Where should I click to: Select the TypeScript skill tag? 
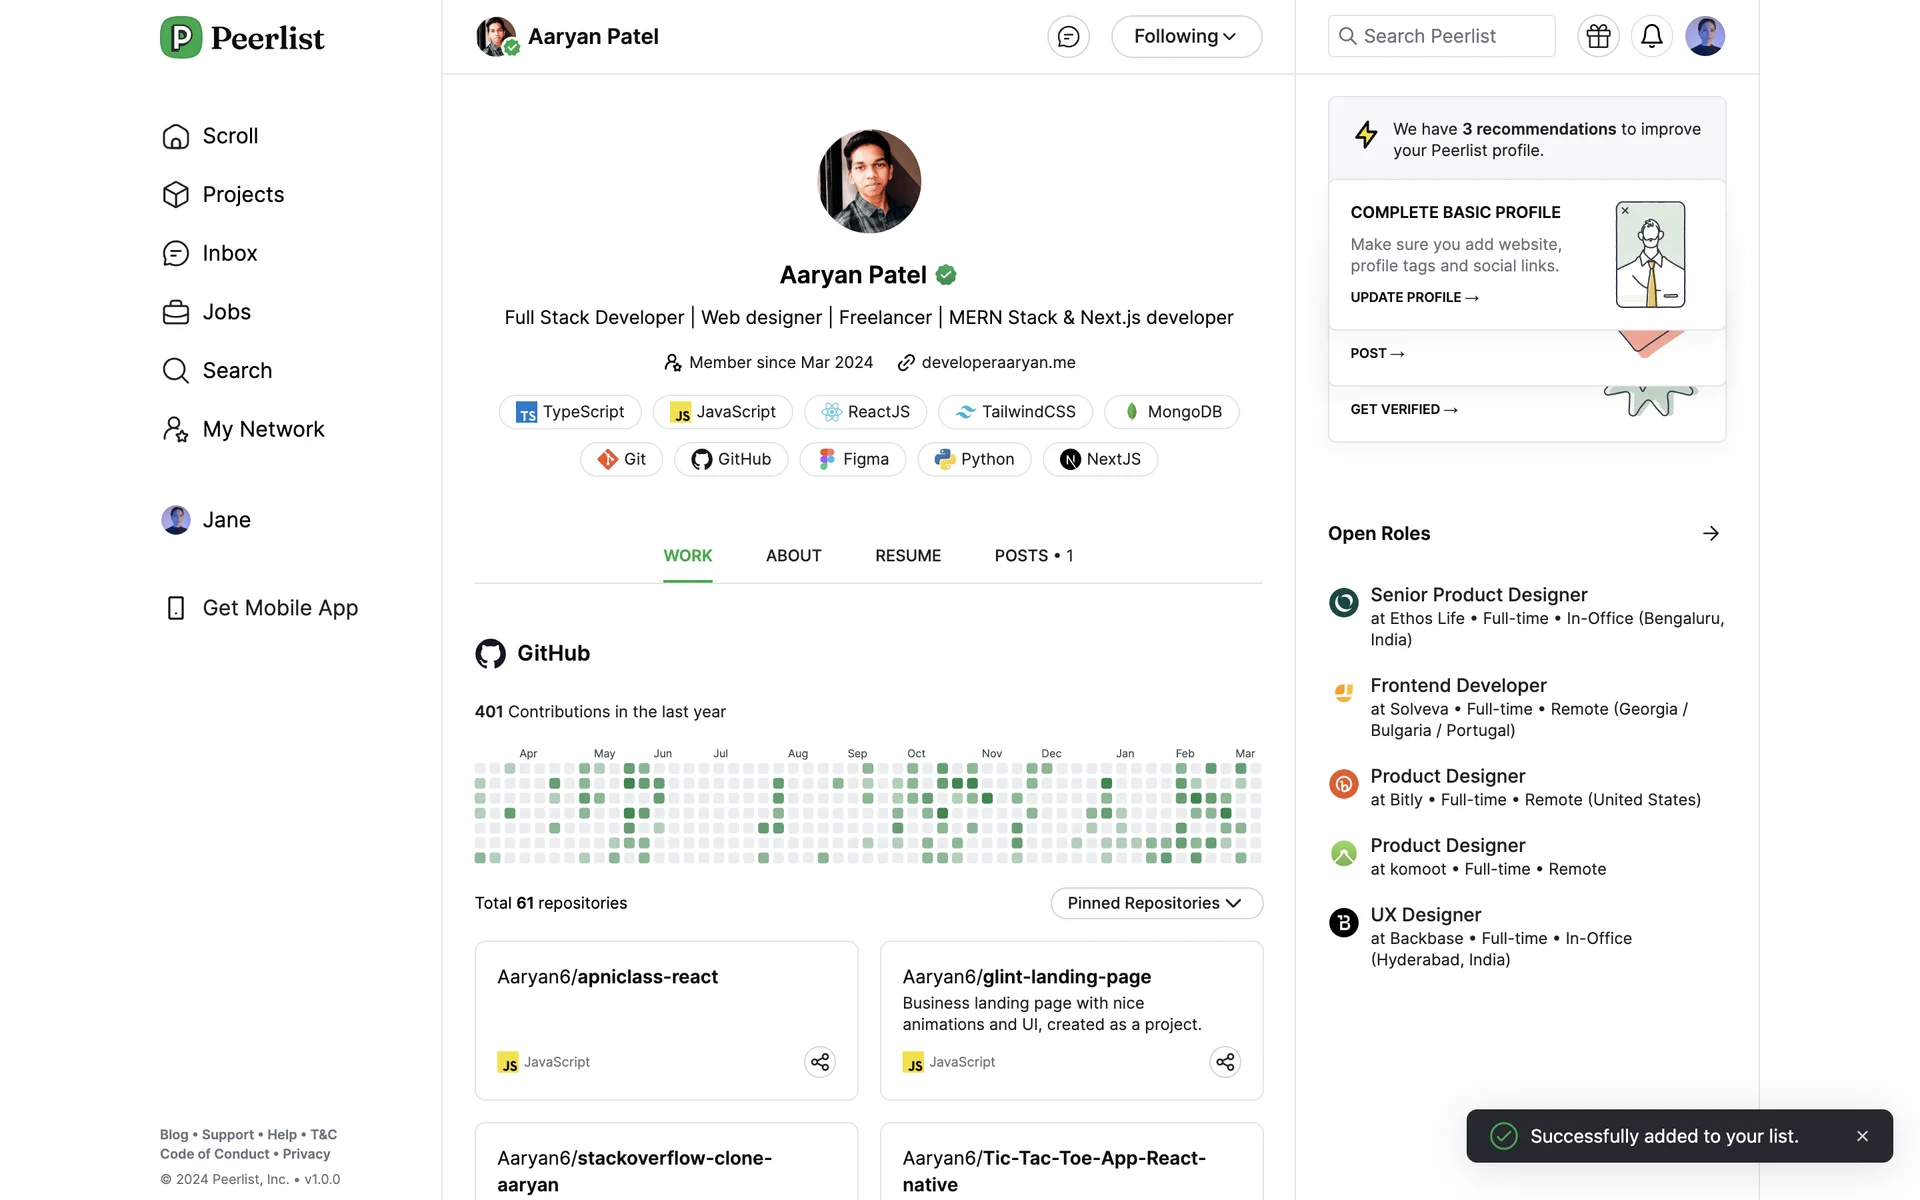coord(570,412)
